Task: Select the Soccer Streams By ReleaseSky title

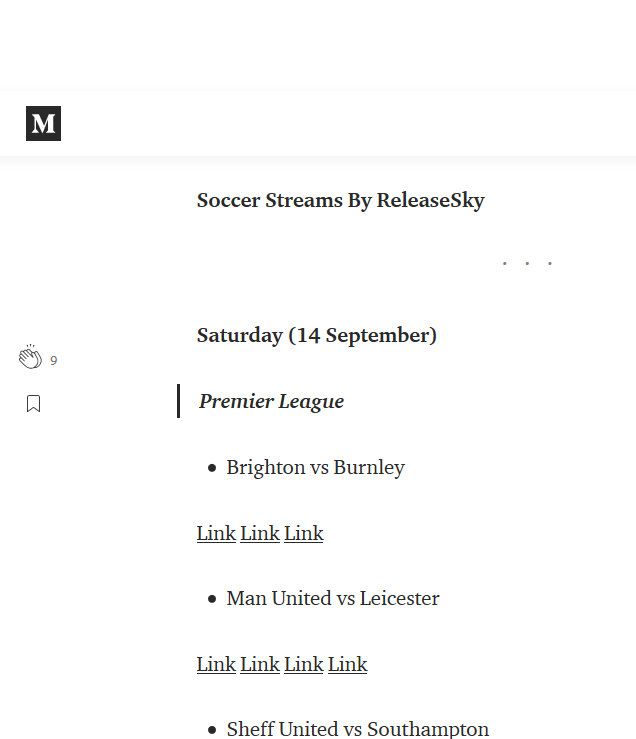Action: pos(341,201)
